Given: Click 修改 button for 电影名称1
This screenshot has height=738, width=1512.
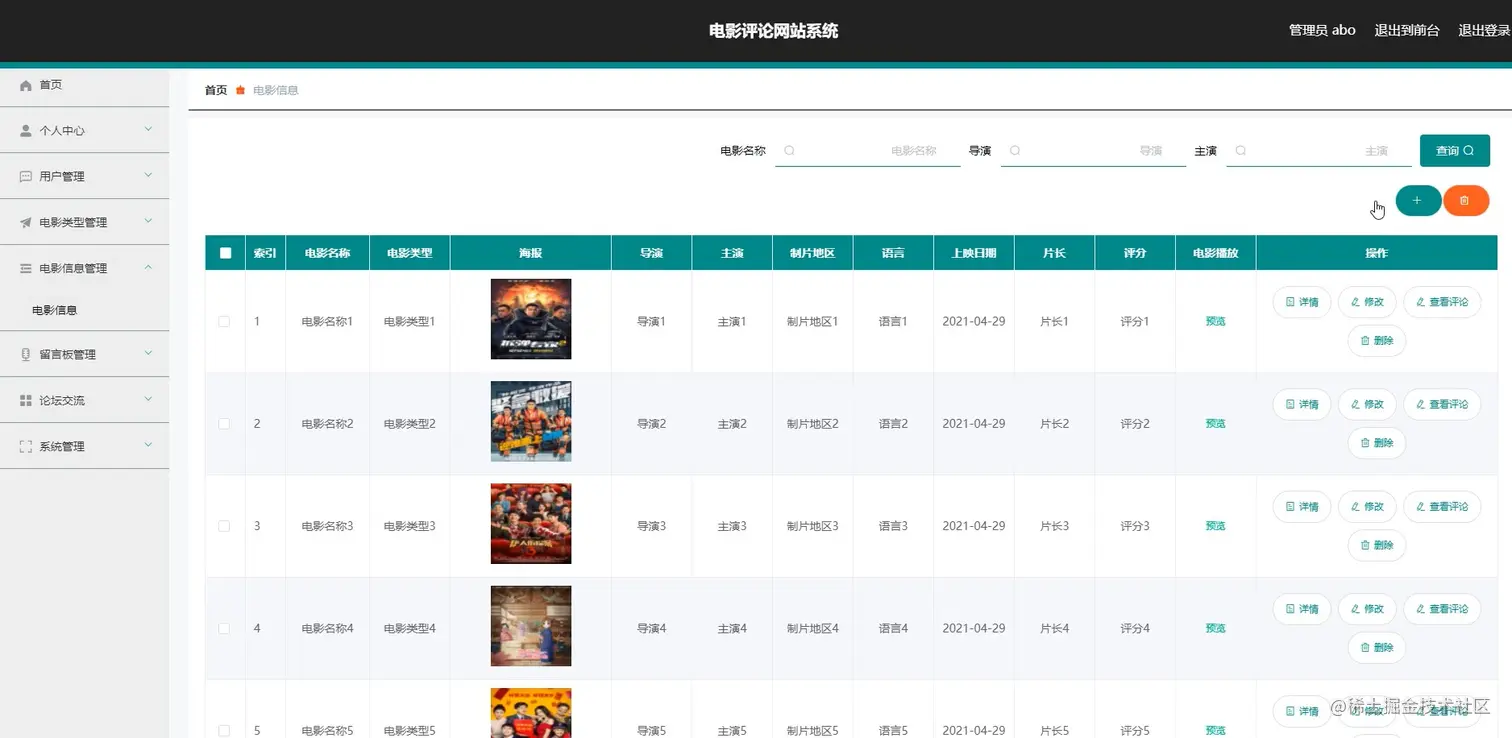Looking at the screenshot, I should pos(1367,302).
